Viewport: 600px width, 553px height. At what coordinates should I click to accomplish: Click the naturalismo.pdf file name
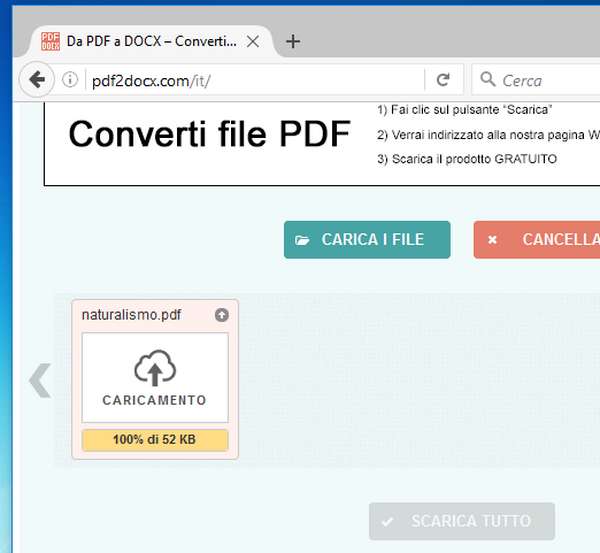pos(131,315)
